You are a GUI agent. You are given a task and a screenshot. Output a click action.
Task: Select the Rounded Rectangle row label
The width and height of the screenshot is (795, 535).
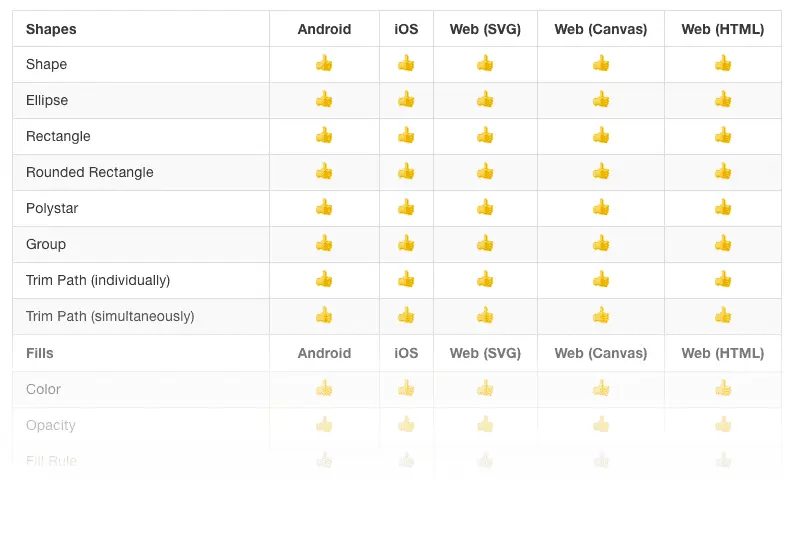click(x=90, y=172)
